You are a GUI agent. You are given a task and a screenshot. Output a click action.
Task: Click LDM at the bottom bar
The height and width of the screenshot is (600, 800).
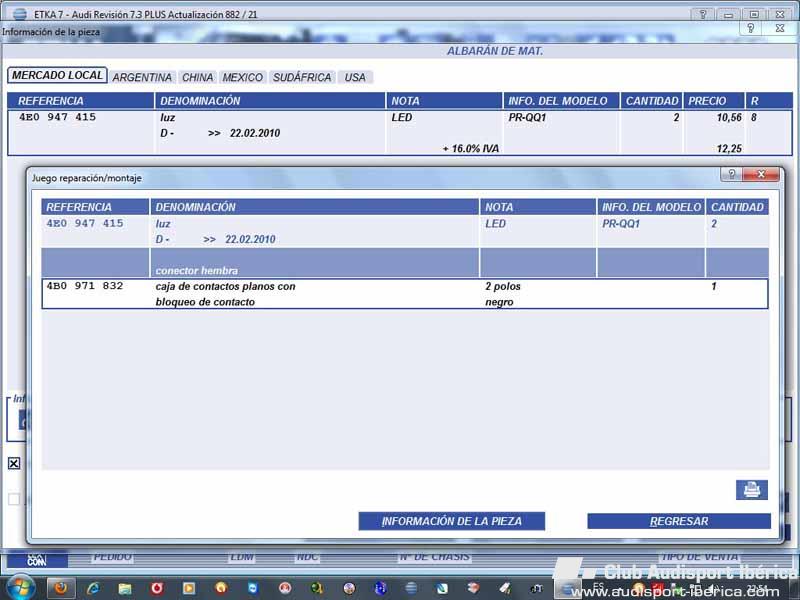(x=242, y=557)
